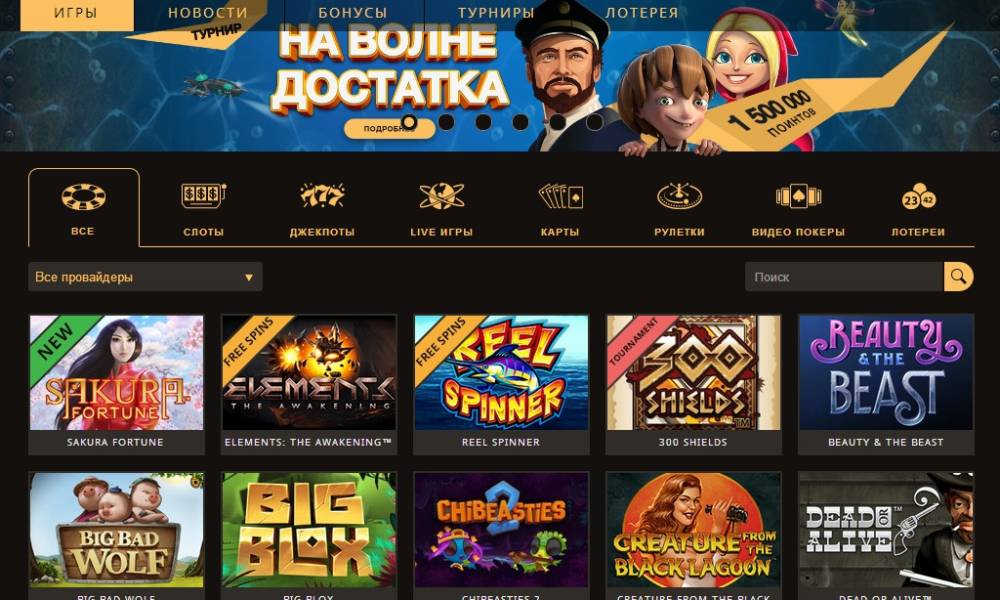
Task: Select the ЛОТЕРЕИ lottery balls icon
Action: [918, 196]
